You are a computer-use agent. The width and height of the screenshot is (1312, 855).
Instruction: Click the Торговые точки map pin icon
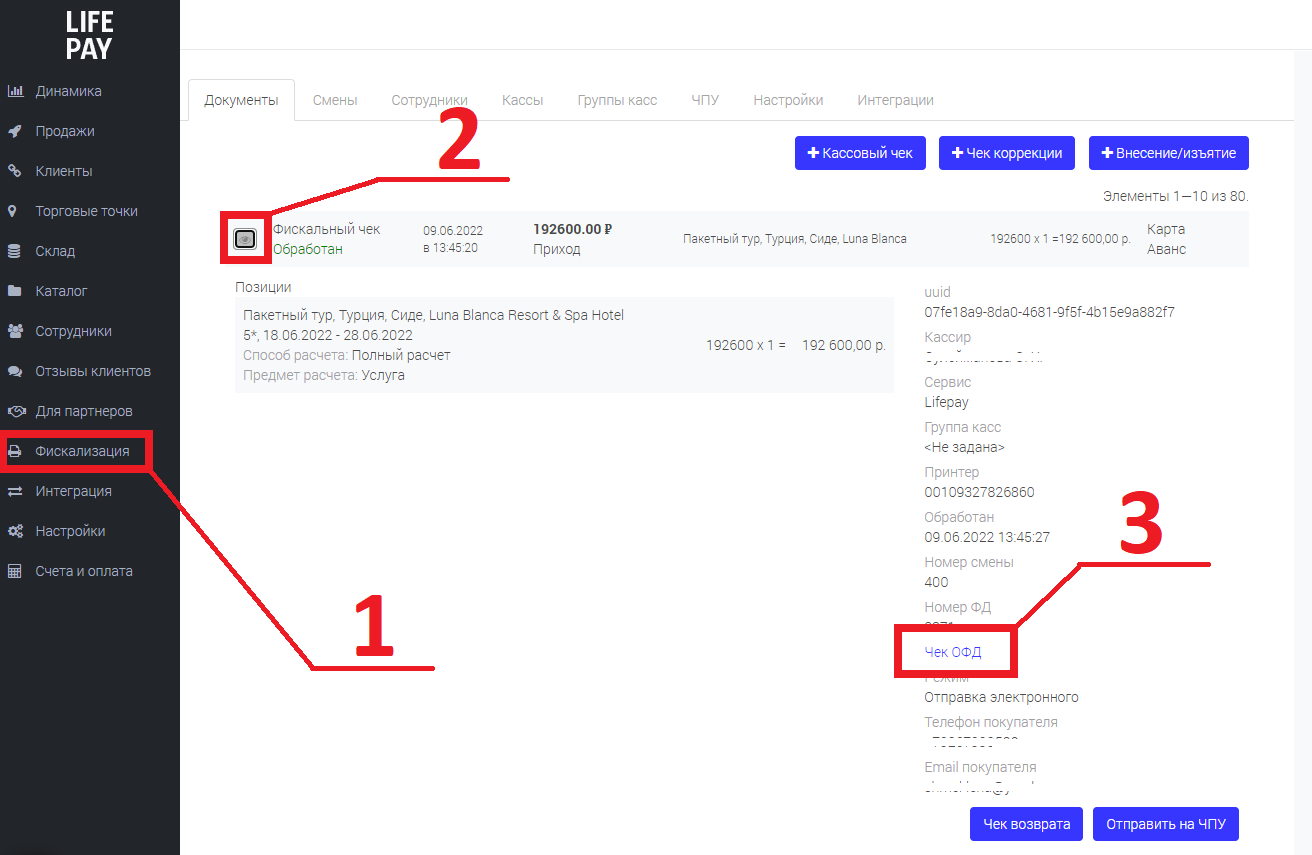pos(13,211)
